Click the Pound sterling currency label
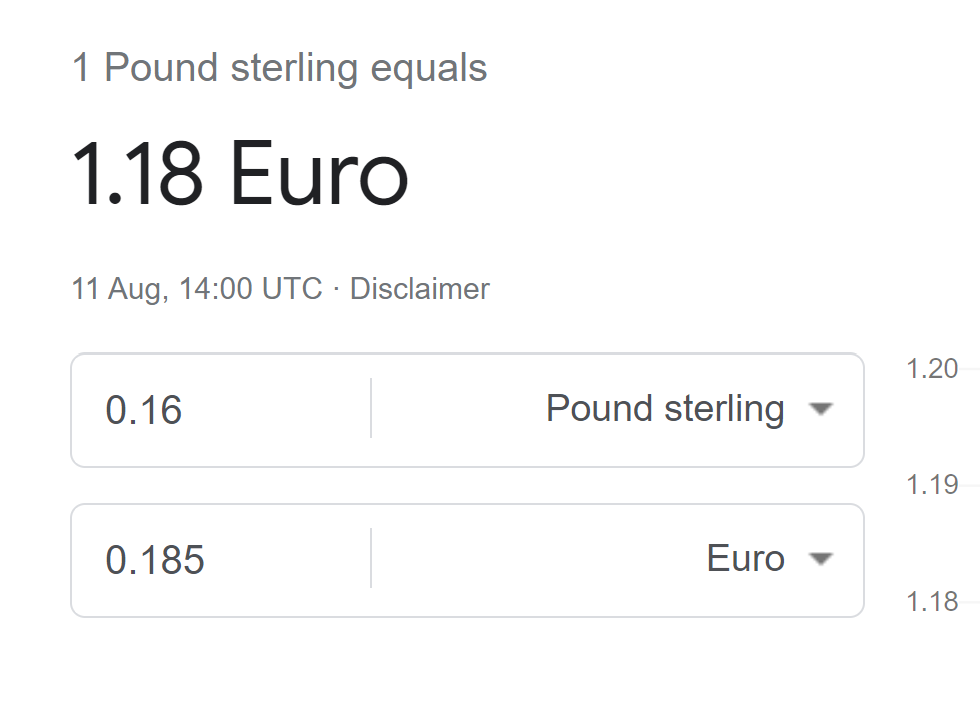 point(664,409)
